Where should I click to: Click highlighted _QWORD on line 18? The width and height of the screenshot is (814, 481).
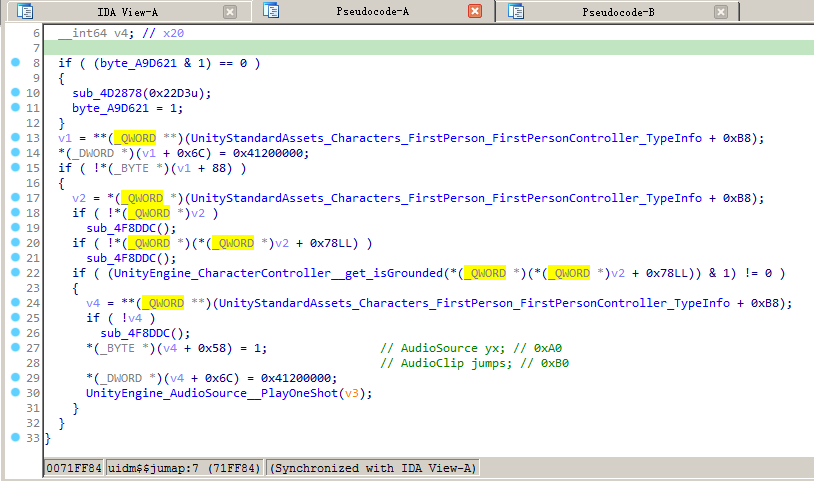(149, 213)
